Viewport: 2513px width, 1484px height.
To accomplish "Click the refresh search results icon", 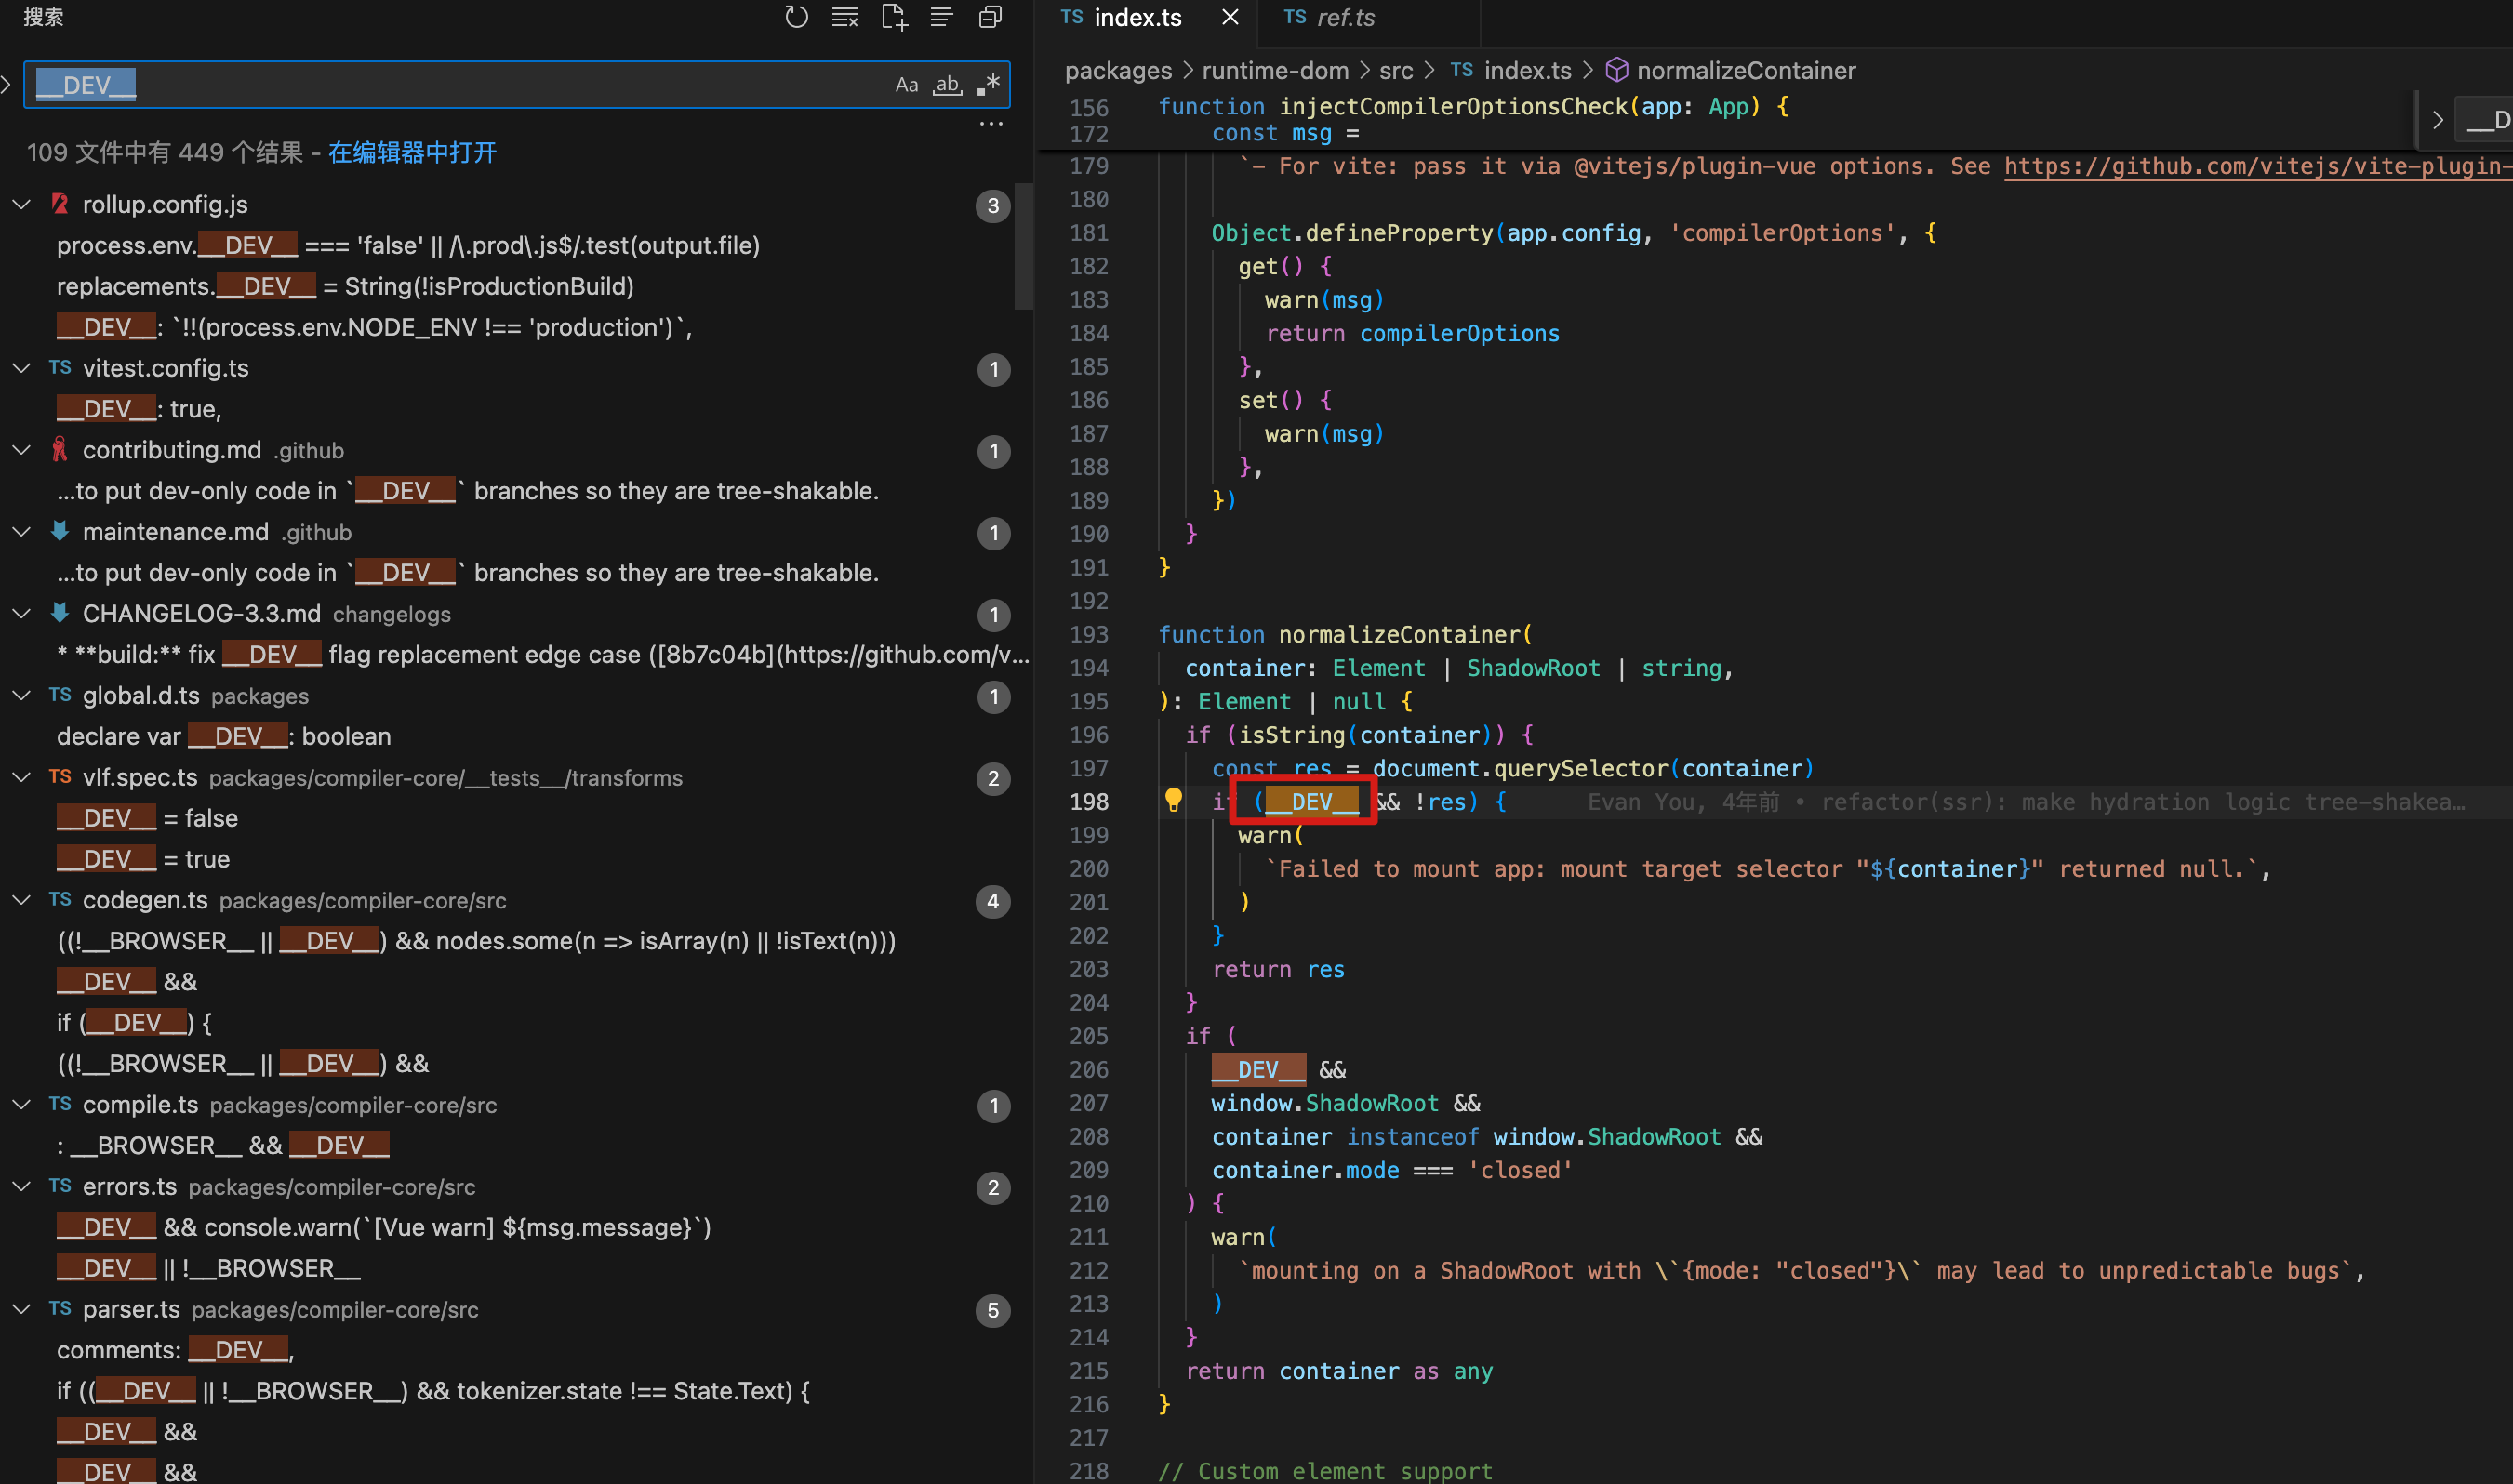I will [796, 17].
